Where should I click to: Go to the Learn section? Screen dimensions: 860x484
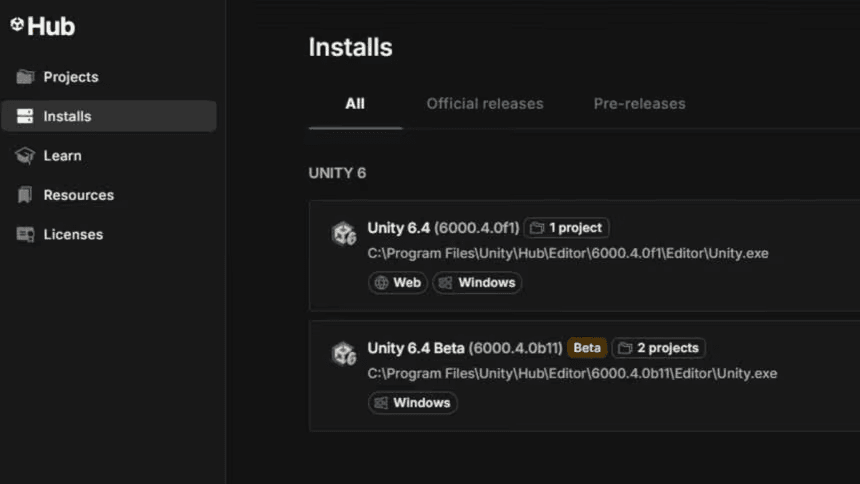pyautogui.click(x=109, y=155)
